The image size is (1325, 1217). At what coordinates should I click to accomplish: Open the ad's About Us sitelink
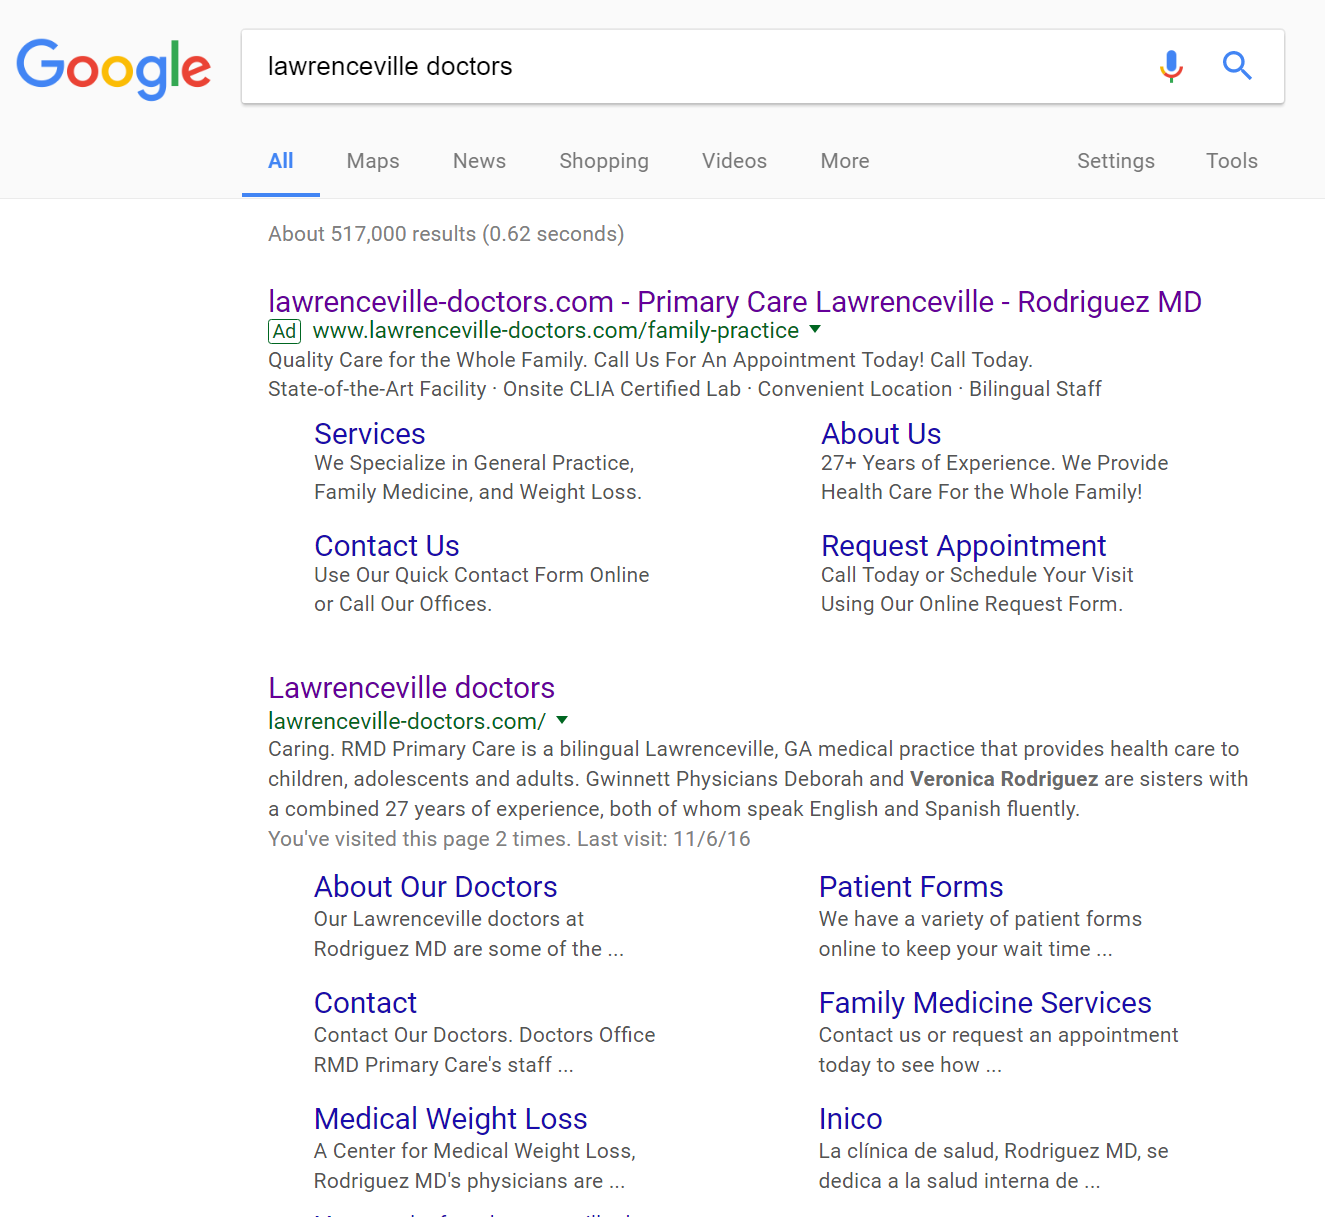point(881,434)
